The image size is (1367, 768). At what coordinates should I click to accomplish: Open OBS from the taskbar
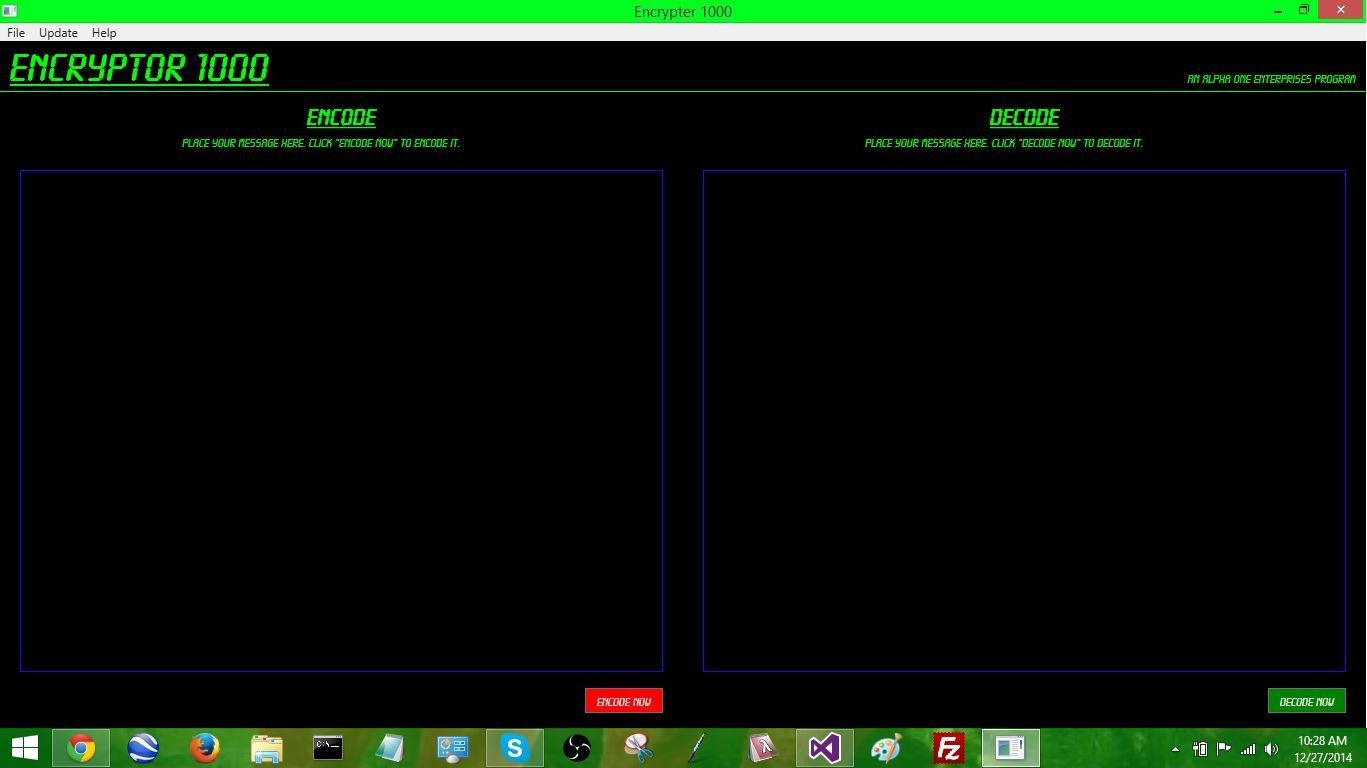[x=576, y=747]
